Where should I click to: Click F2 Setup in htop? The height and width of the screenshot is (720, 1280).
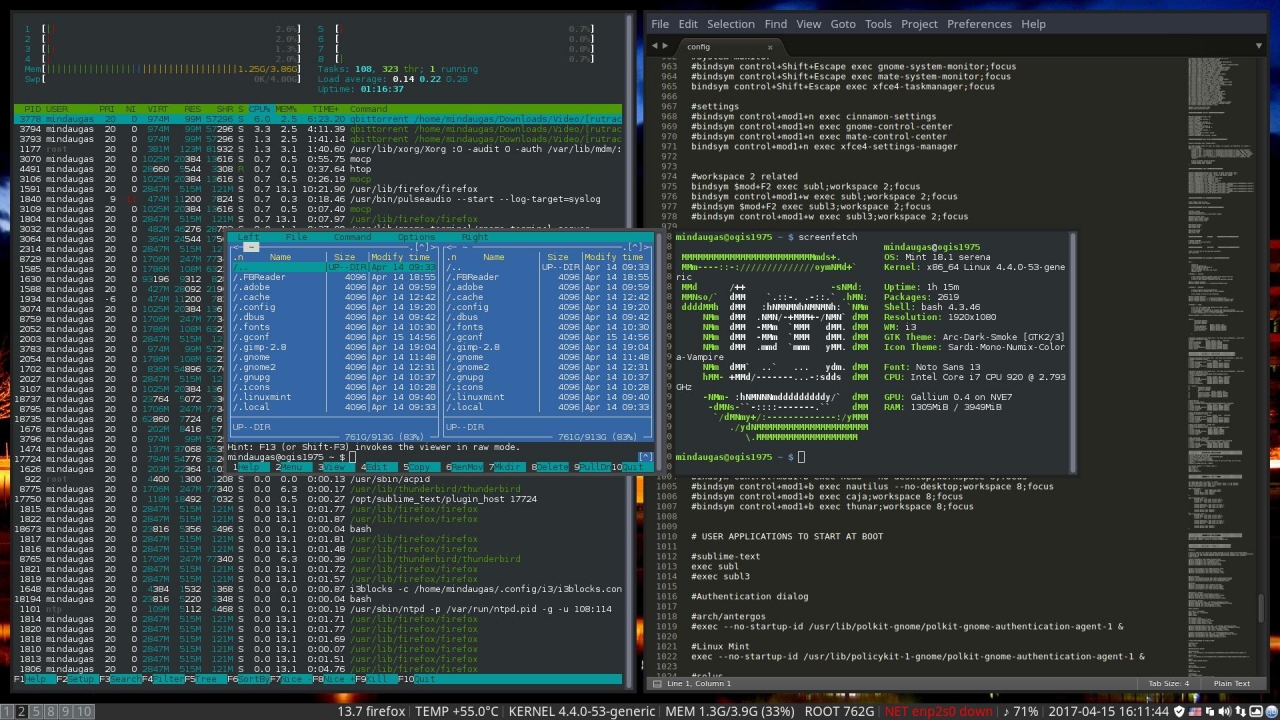point(76,680)
